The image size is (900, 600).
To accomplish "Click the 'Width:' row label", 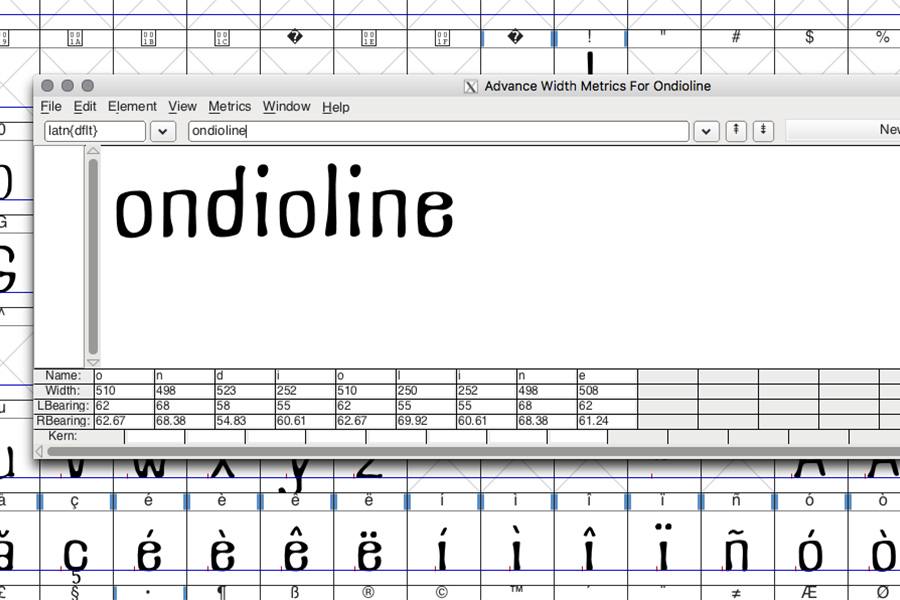I will [x=63, y=390].
